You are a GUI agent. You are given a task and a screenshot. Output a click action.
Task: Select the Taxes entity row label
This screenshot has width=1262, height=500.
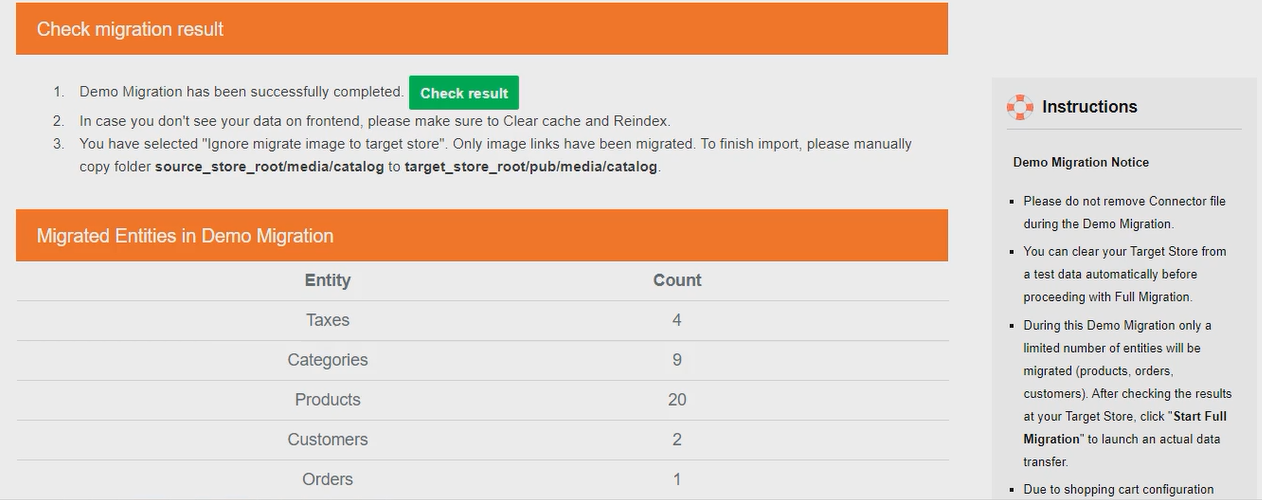(328, 320)
